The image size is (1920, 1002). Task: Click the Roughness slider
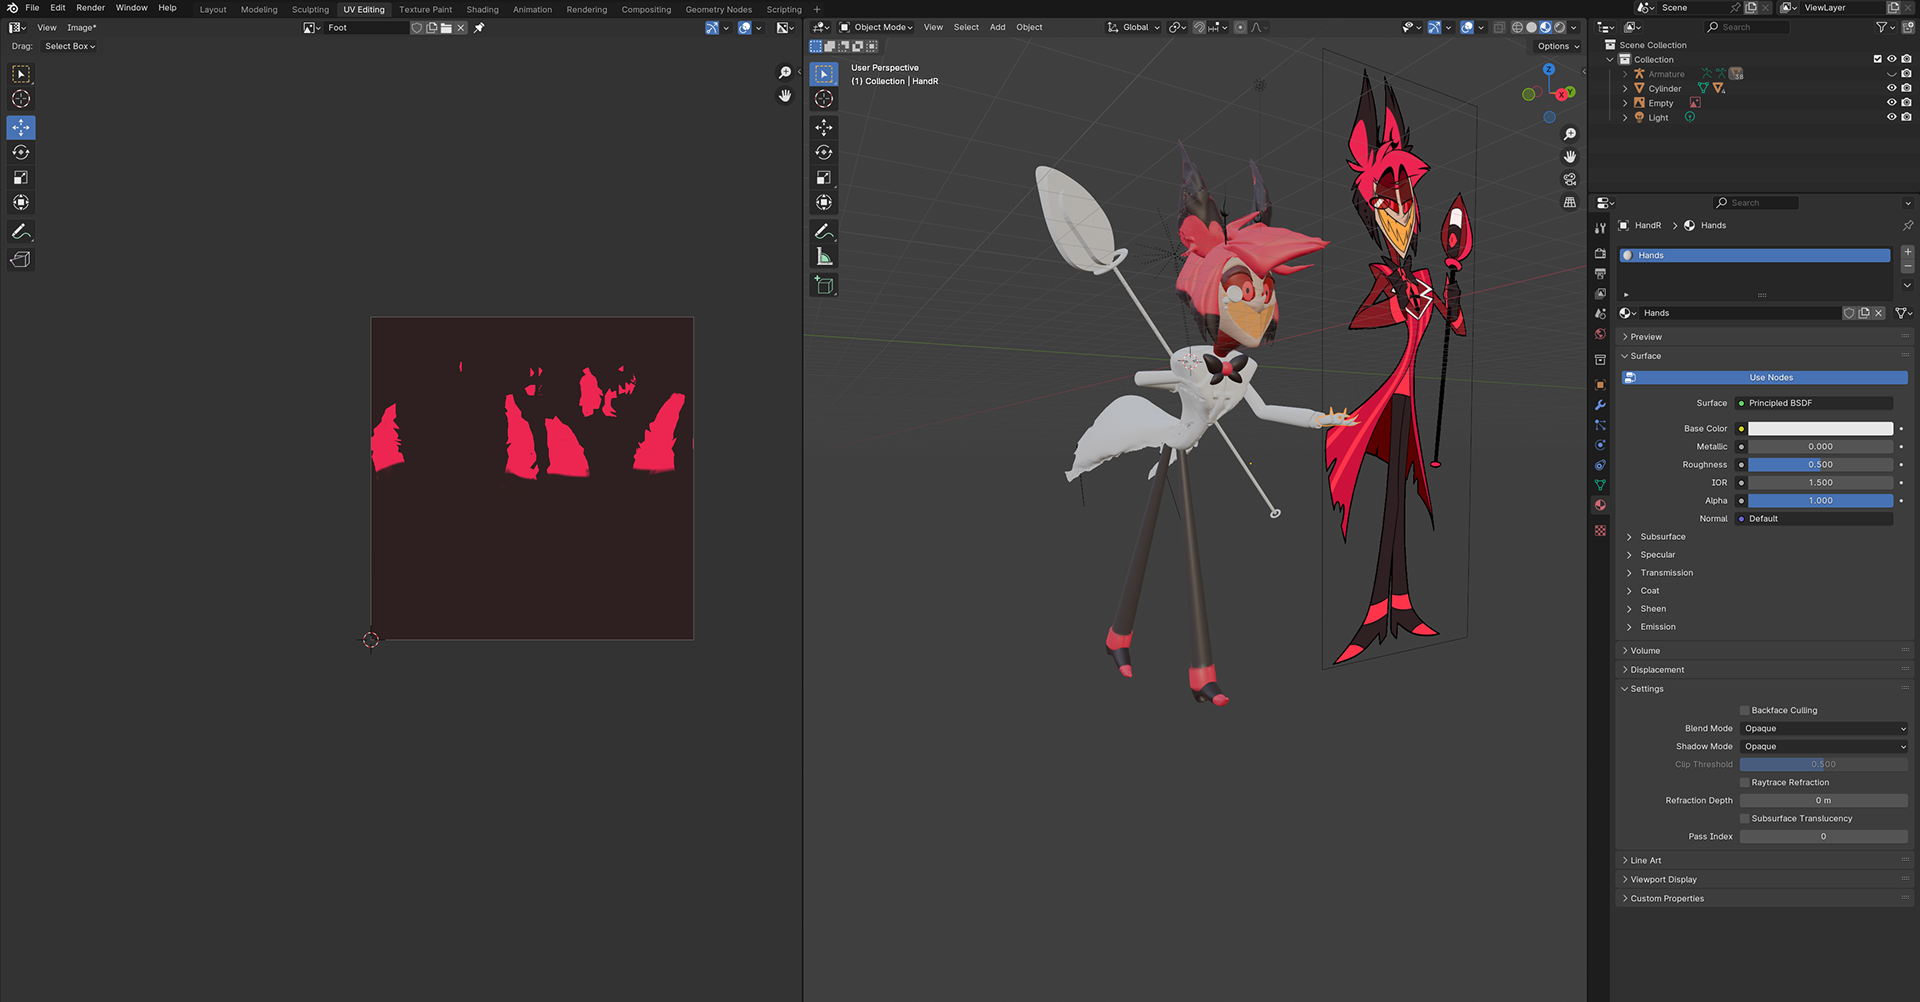pyautogui.click(x=1820, y=465)
